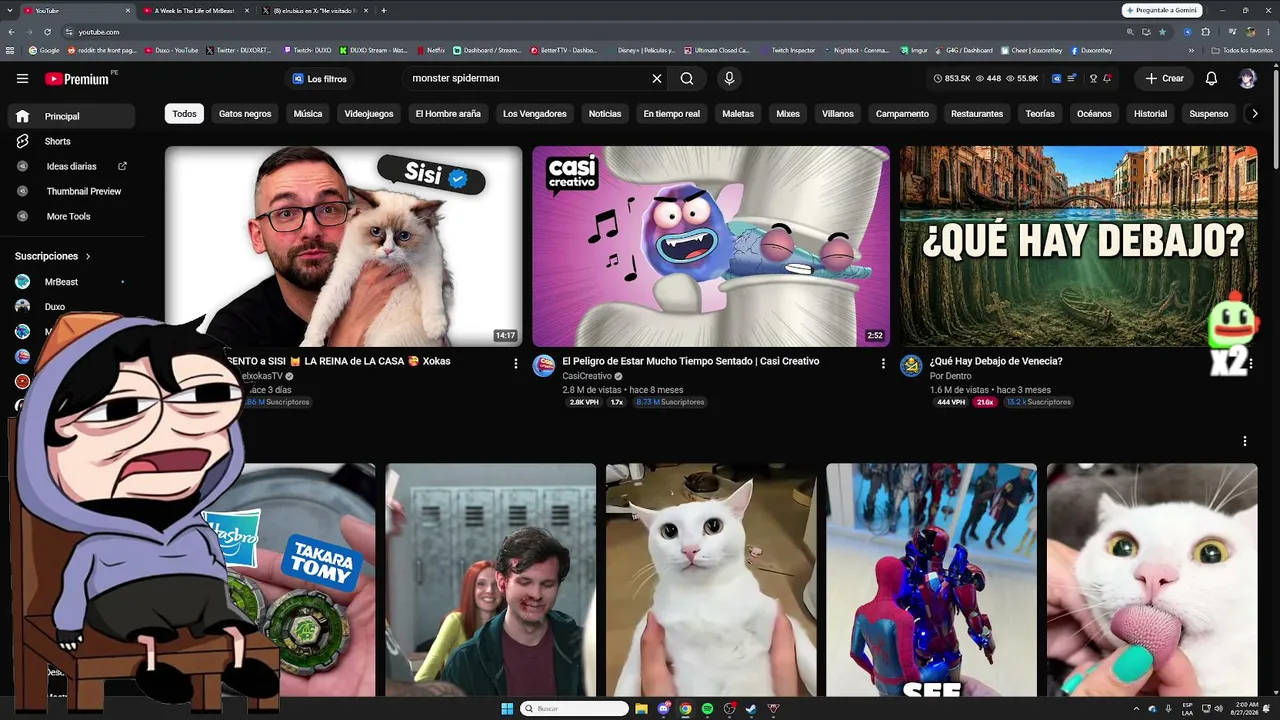Open the Netflix bookmark
1280x720 pixels.
430,50
